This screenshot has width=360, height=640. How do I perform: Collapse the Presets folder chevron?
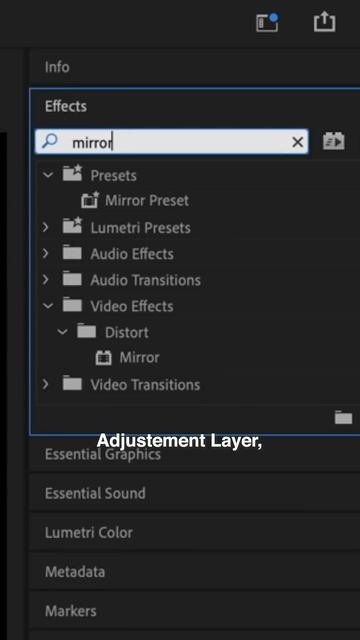click(x=48, y=175)
